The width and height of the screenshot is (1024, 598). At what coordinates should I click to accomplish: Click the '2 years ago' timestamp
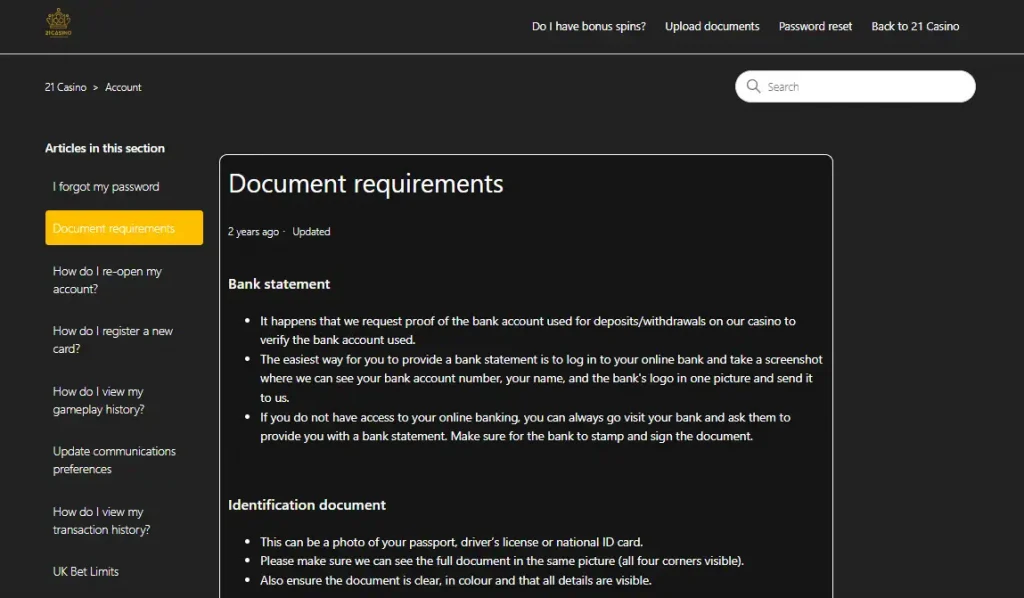coord(253,232)
